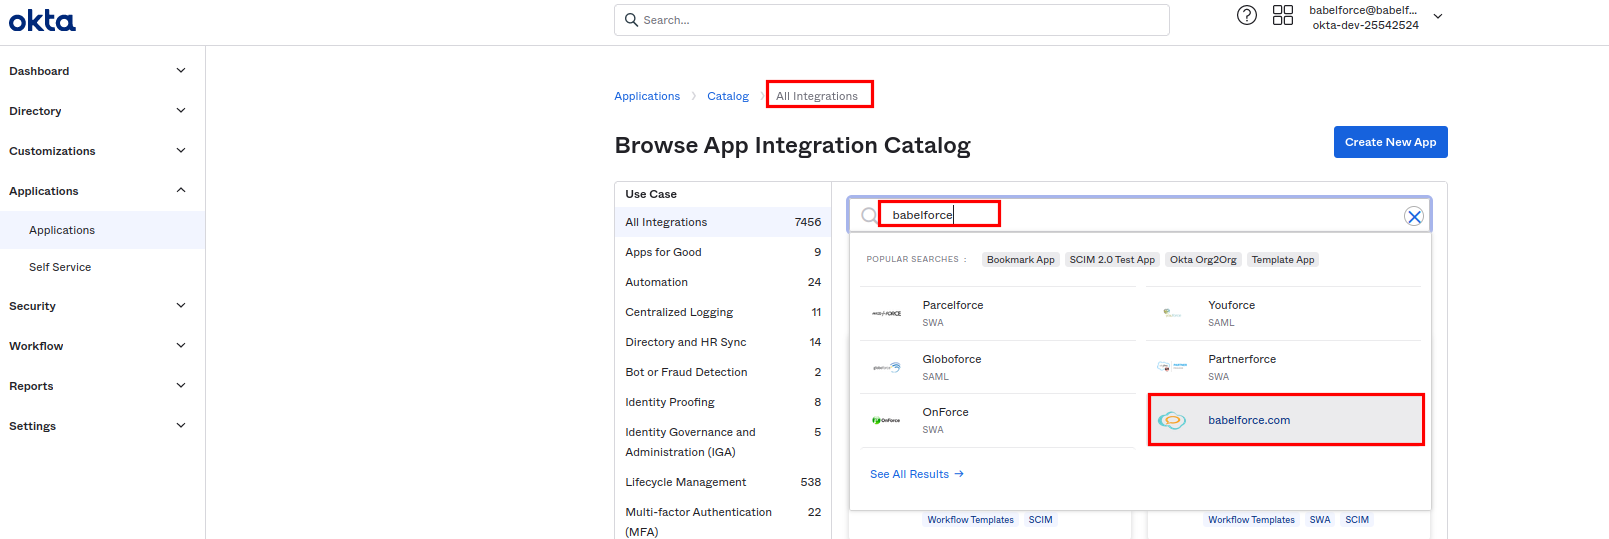Clear the catalog search with X icon
Image resolution: width=1609 pixels, height=539 pixels.
(1414, 216)
